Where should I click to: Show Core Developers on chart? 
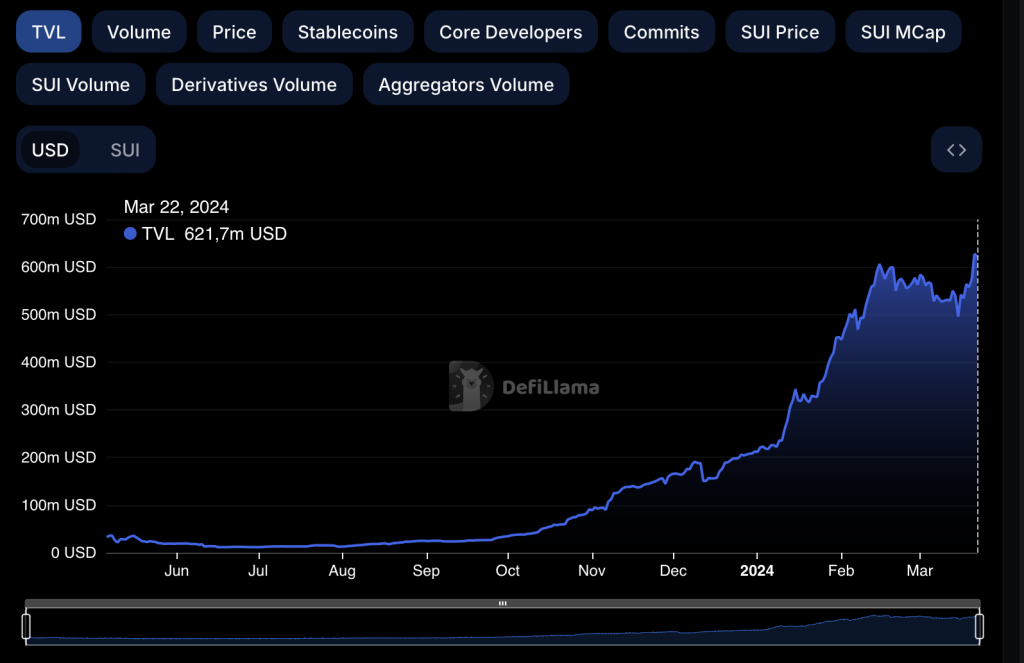(510, 32)
